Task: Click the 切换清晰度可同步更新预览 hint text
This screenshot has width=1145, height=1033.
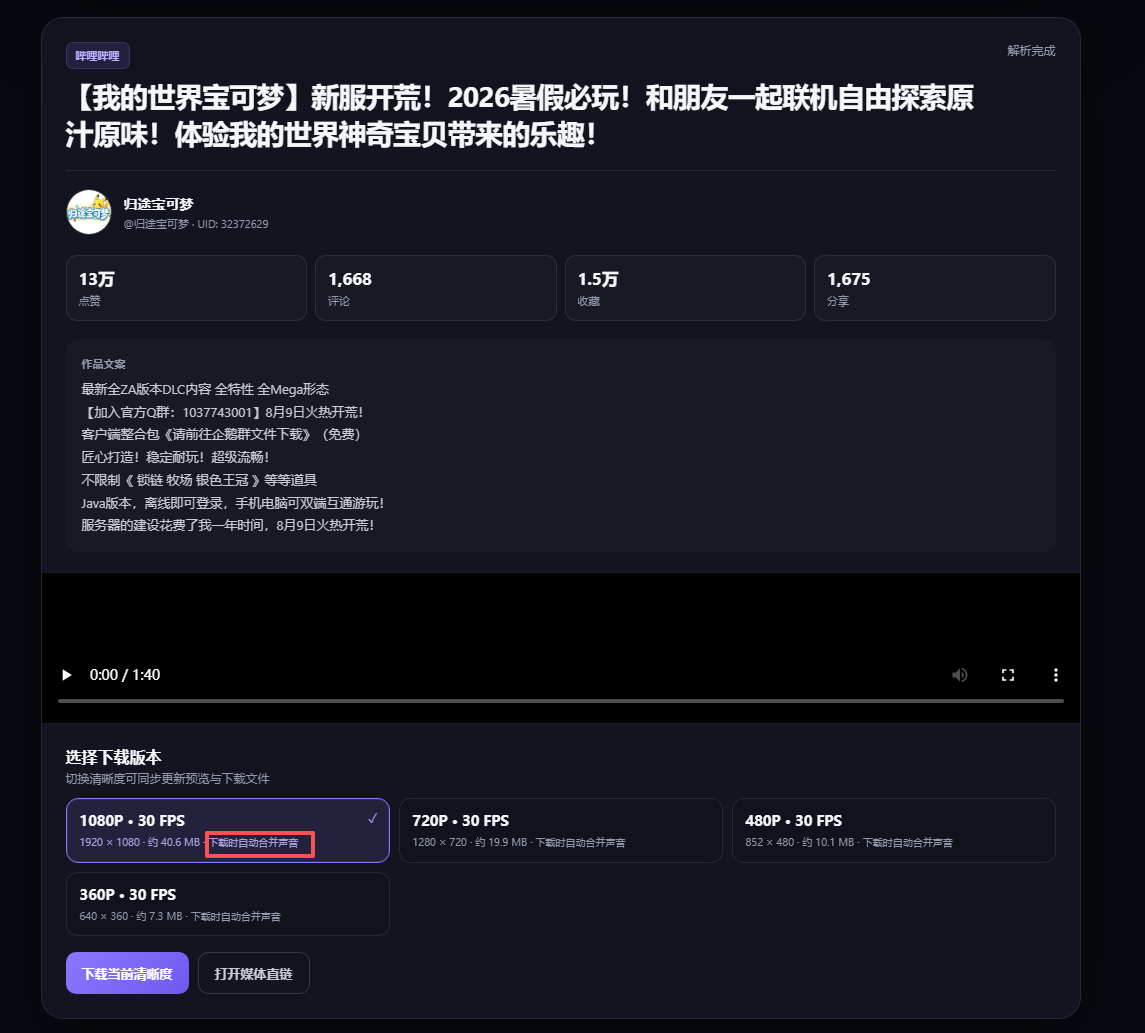Action: click(x=167, y=778)
